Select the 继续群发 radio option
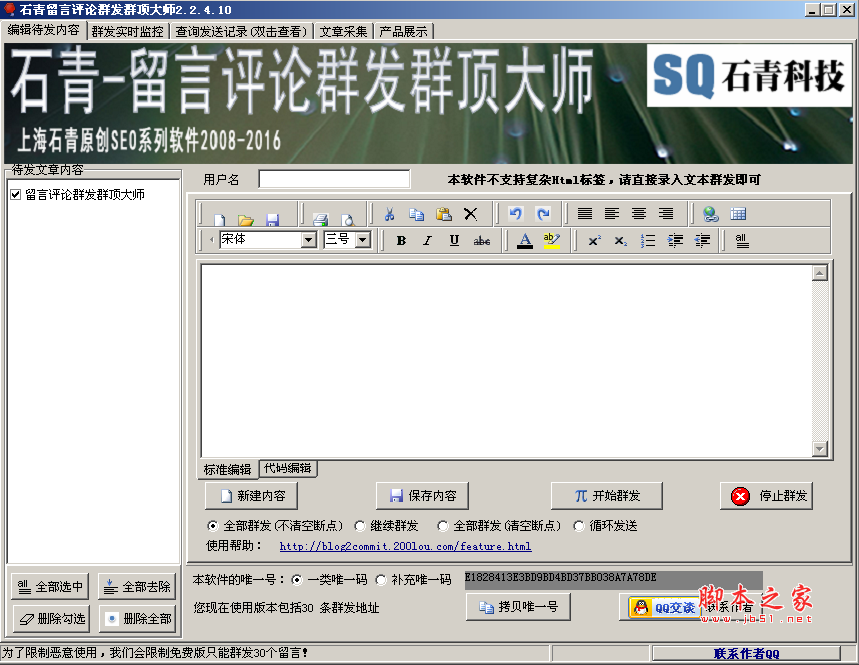 [360, 526]
